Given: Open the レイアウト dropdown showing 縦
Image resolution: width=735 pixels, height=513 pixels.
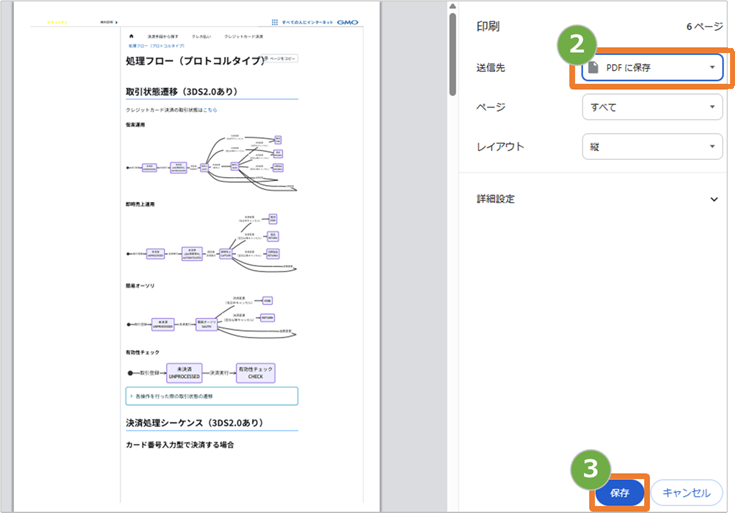Looking at the screenshot, I should (652, 147).
